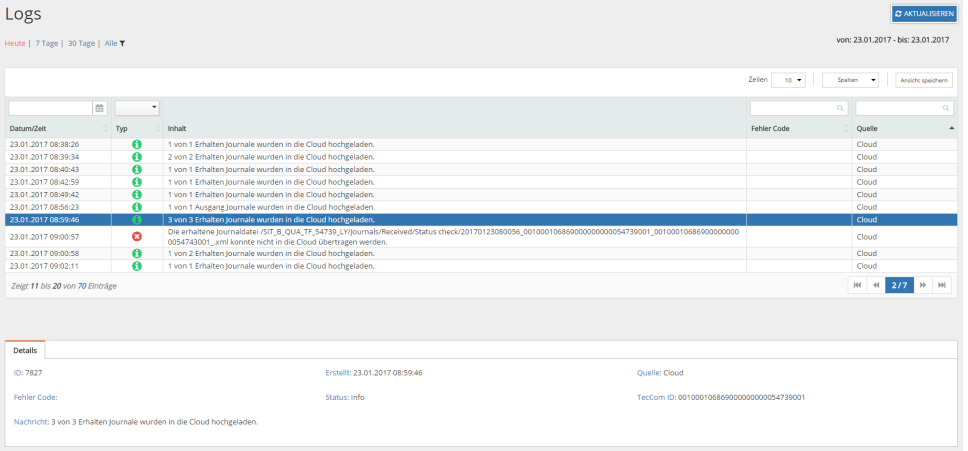
Task: Go to the next page of results
Action: click(923, 285)
